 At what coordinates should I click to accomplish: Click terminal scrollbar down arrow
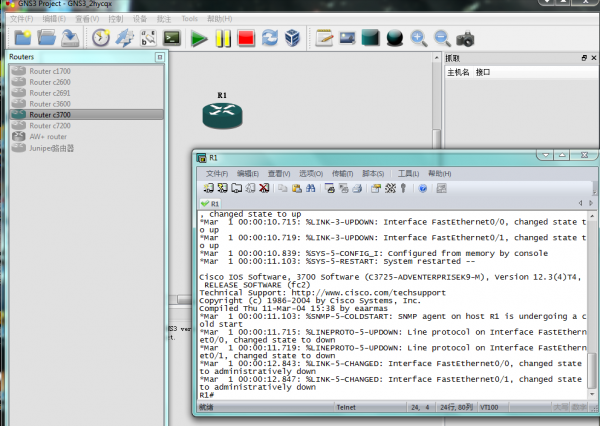pos(592,394)
